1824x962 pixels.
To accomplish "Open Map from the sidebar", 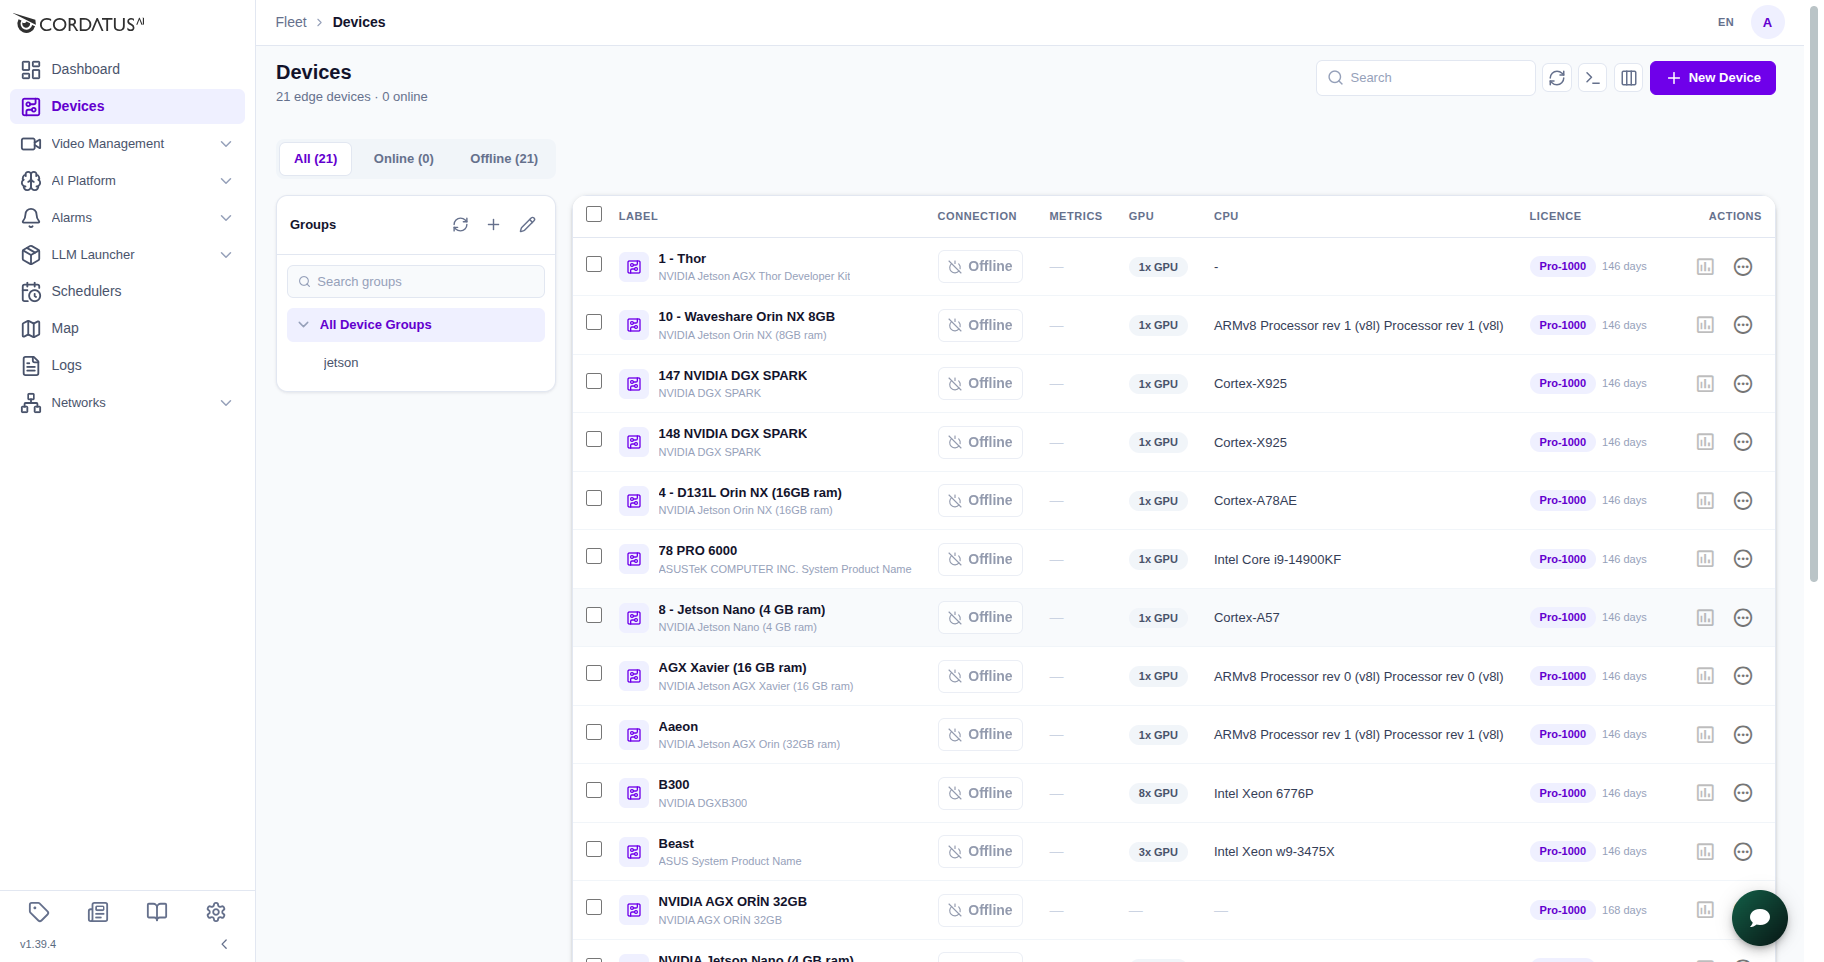I will click(x=127, y=328).
